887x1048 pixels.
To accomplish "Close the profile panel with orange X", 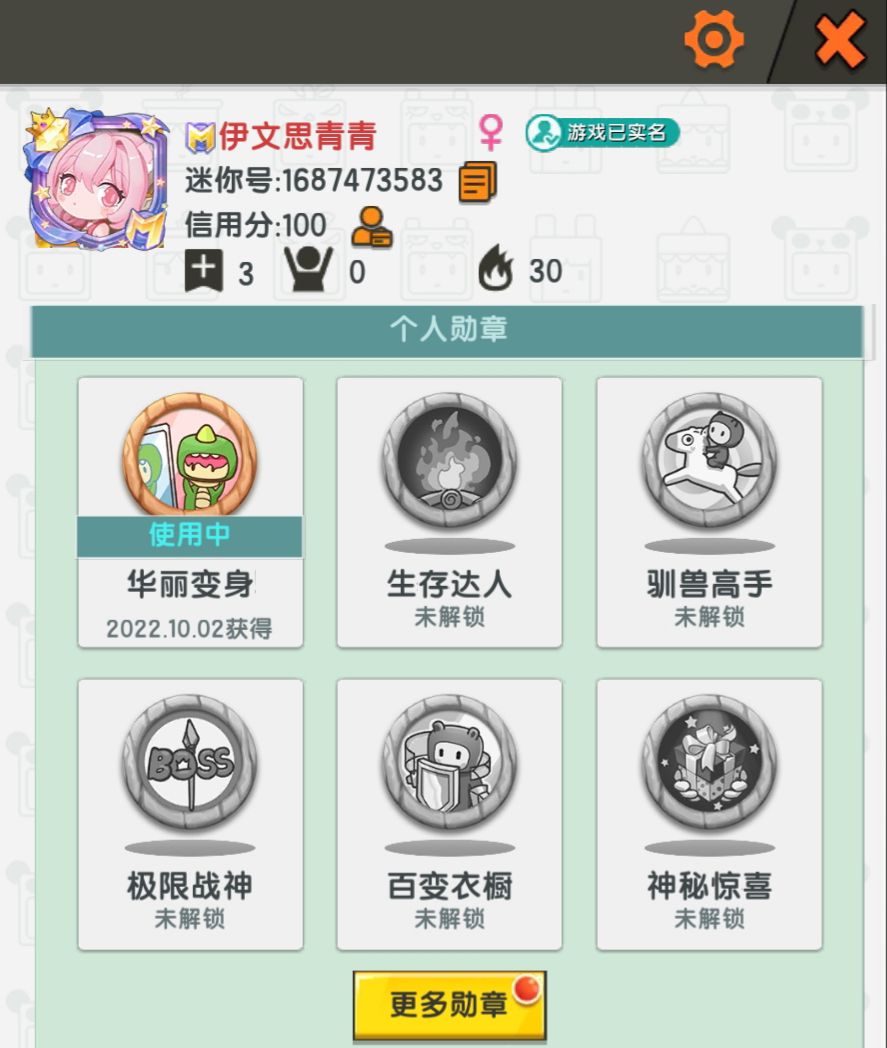I will pyautogui.click(x=840, y=41).
